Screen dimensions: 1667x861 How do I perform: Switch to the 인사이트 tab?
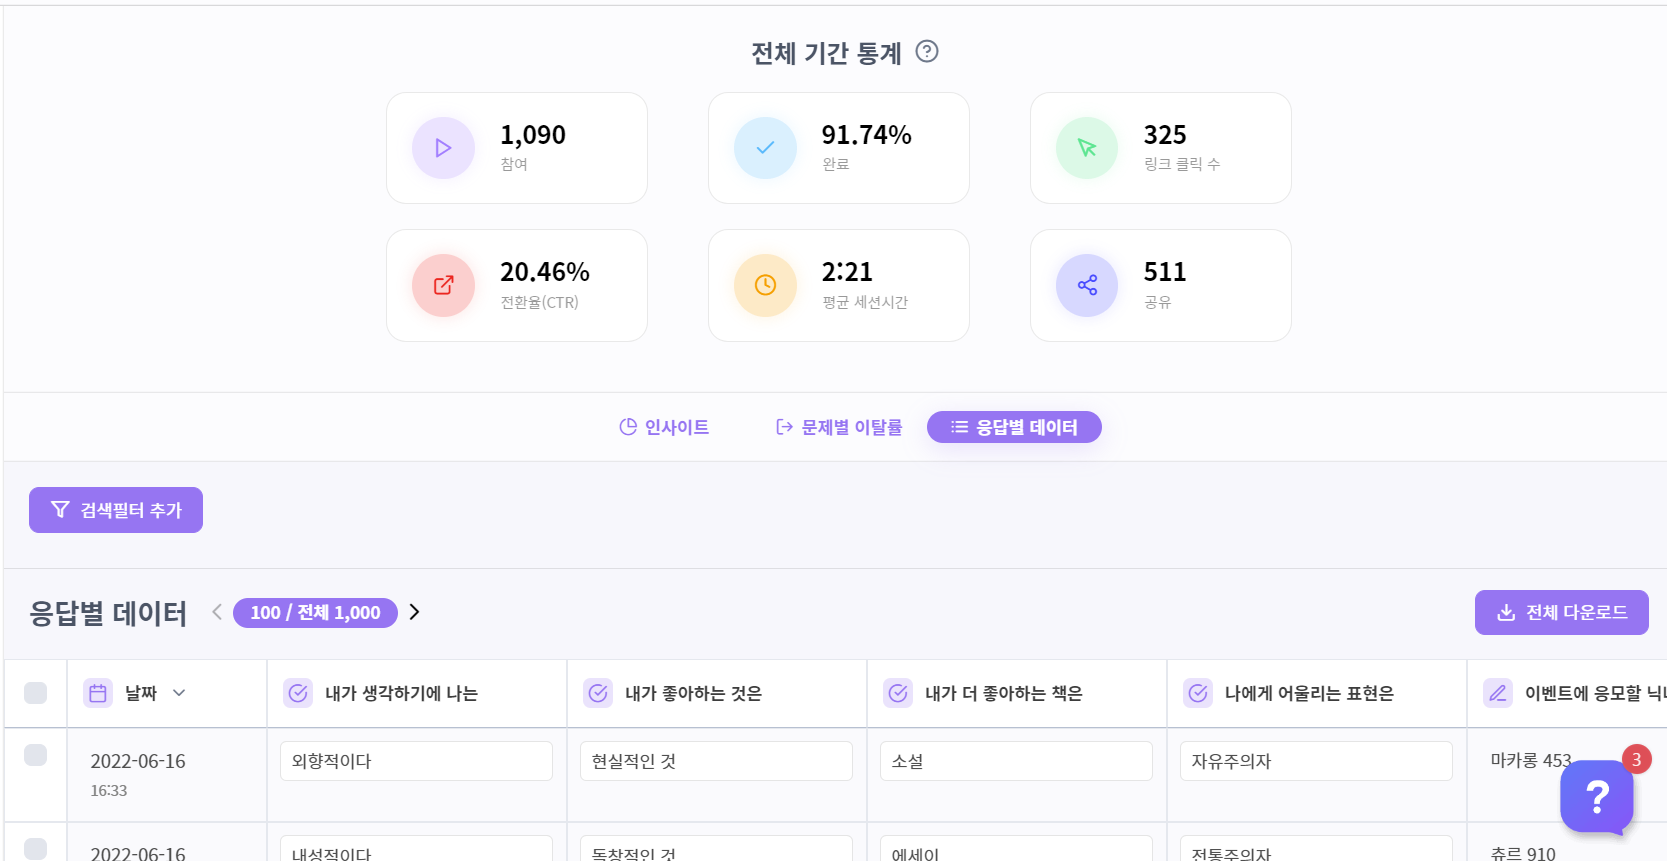pyautogui.click(x=664, y=427)
